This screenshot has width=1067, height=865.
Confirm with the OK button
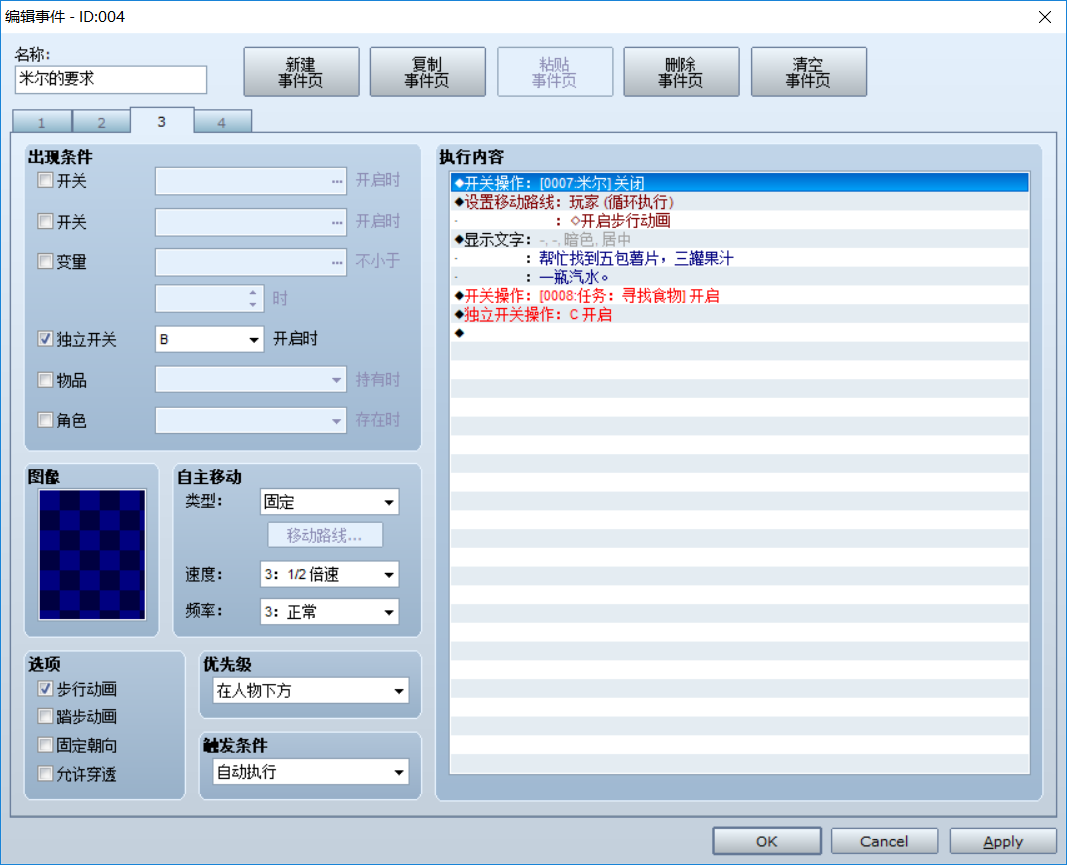coord(767,841)
